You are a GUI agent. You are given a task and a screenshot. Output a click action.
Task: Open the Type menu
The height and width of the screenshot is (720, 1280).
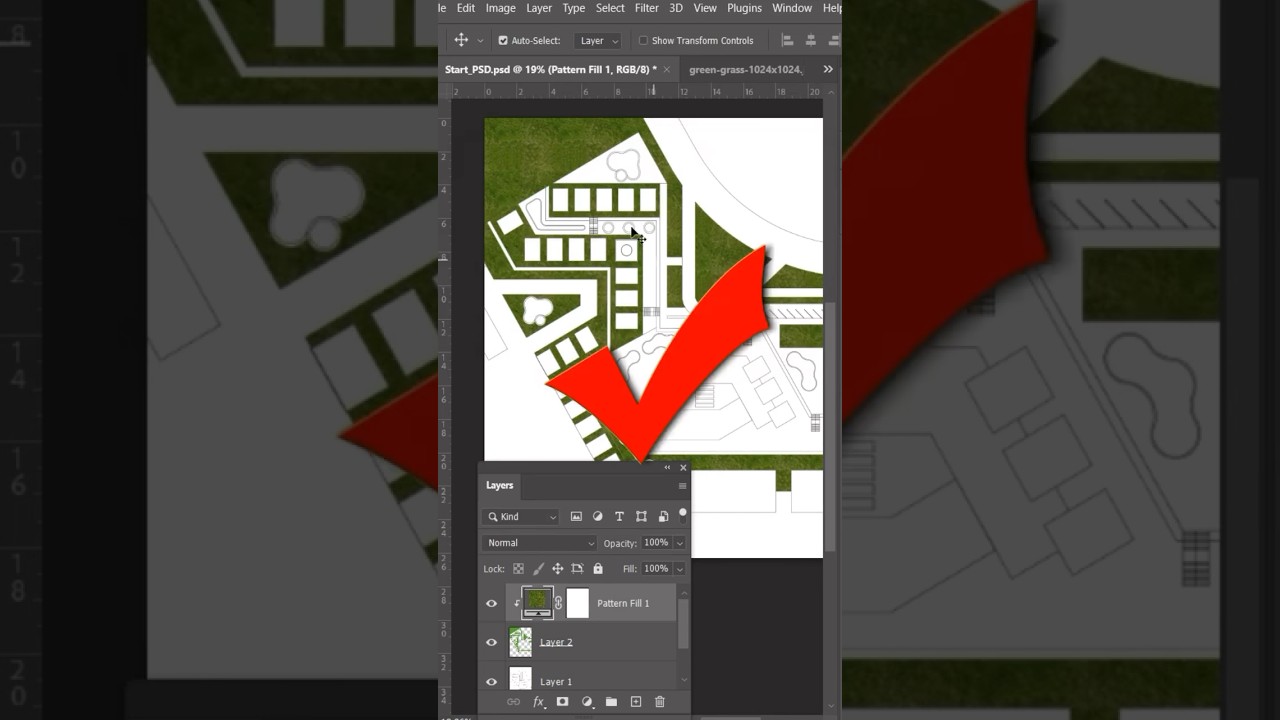point(574,8)
